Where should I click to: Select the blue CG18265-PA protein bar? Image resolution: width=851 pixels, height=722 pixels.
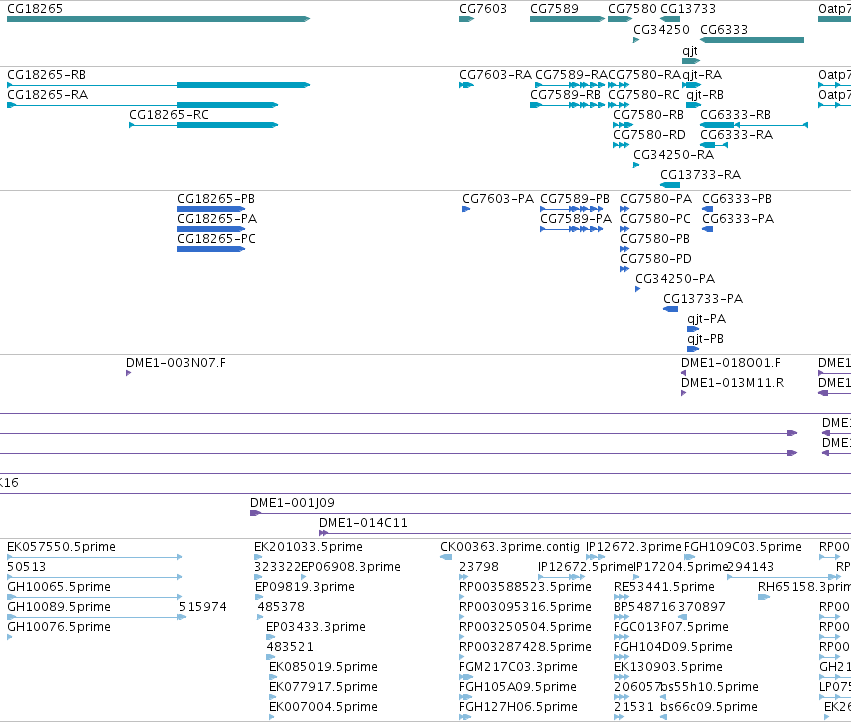click(x=211, y=229)
